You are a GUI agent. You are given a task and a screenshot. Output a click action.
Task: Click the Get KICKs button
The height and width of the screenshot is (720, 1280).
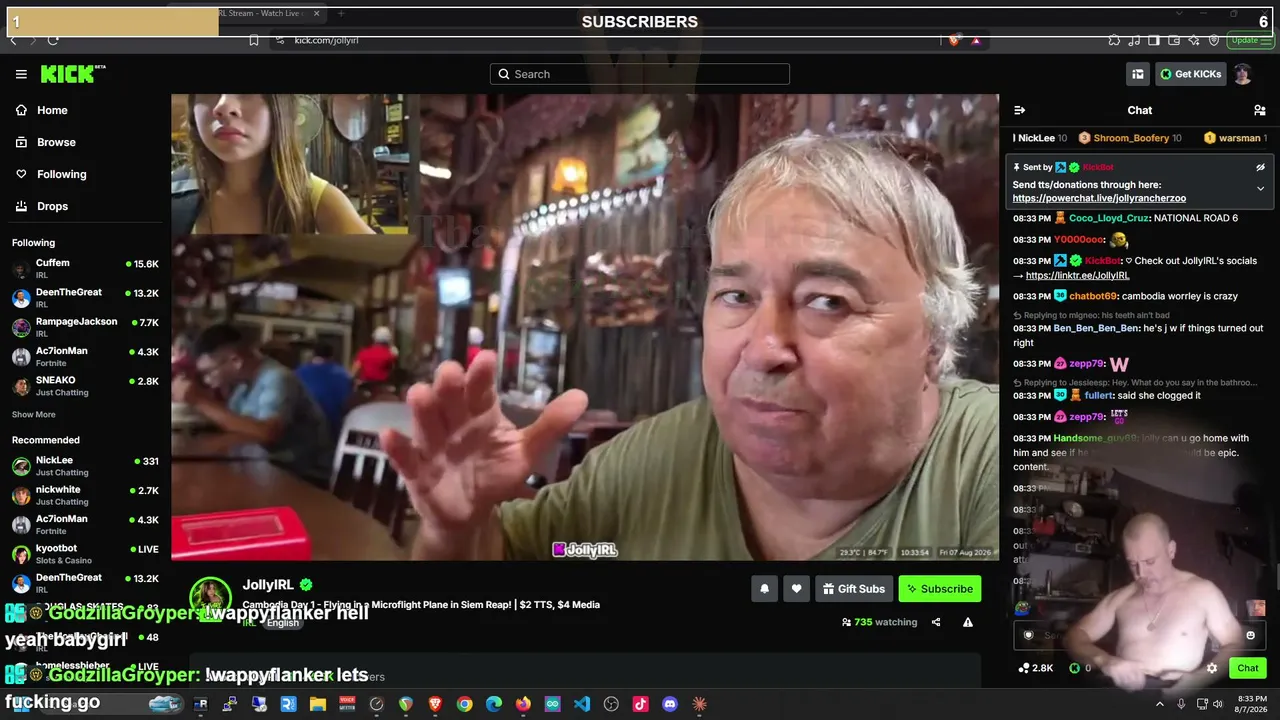pyautogui.click(x=1191, y=74)
